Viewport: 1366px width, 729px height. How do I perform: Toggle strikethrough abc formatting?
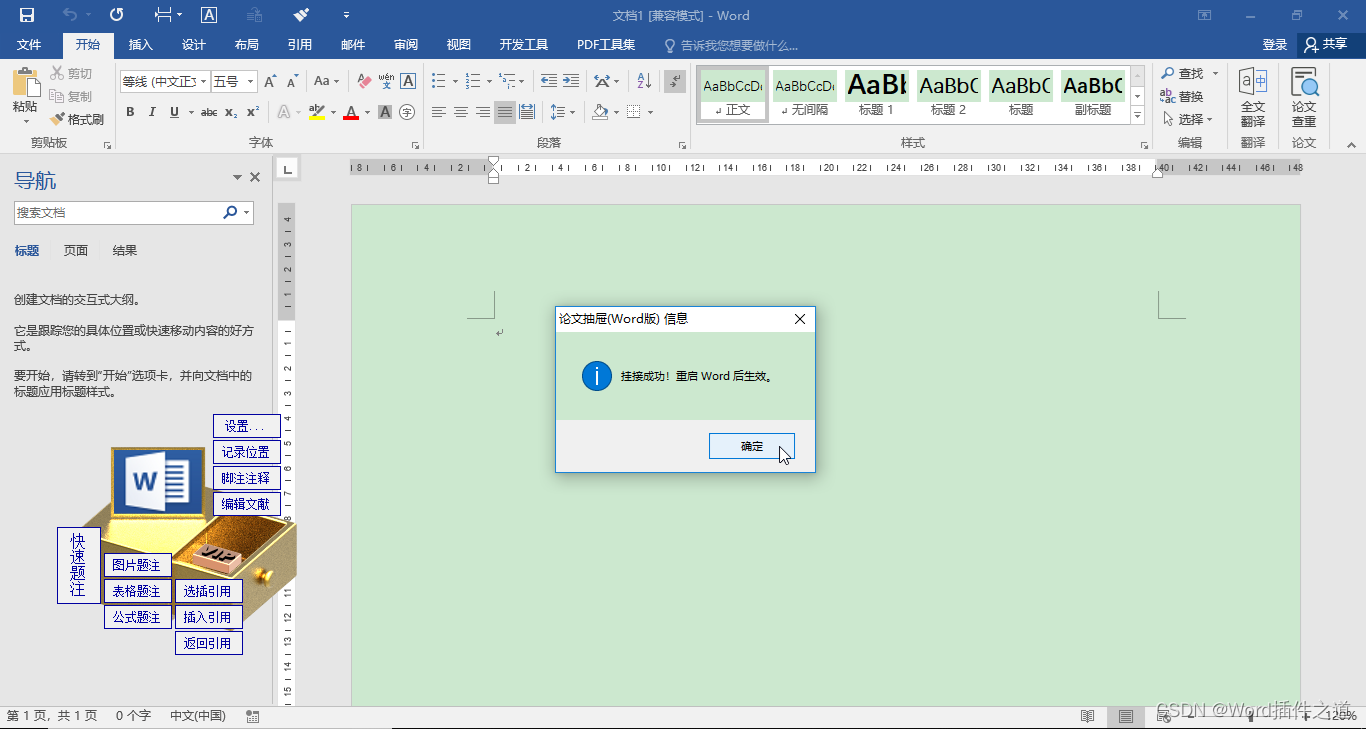tap(209, 112)
